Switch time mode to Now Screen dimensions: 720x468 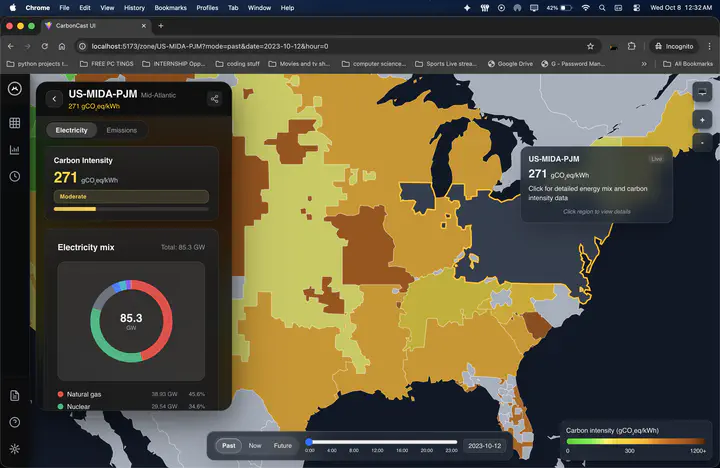[x=255, y=445]
